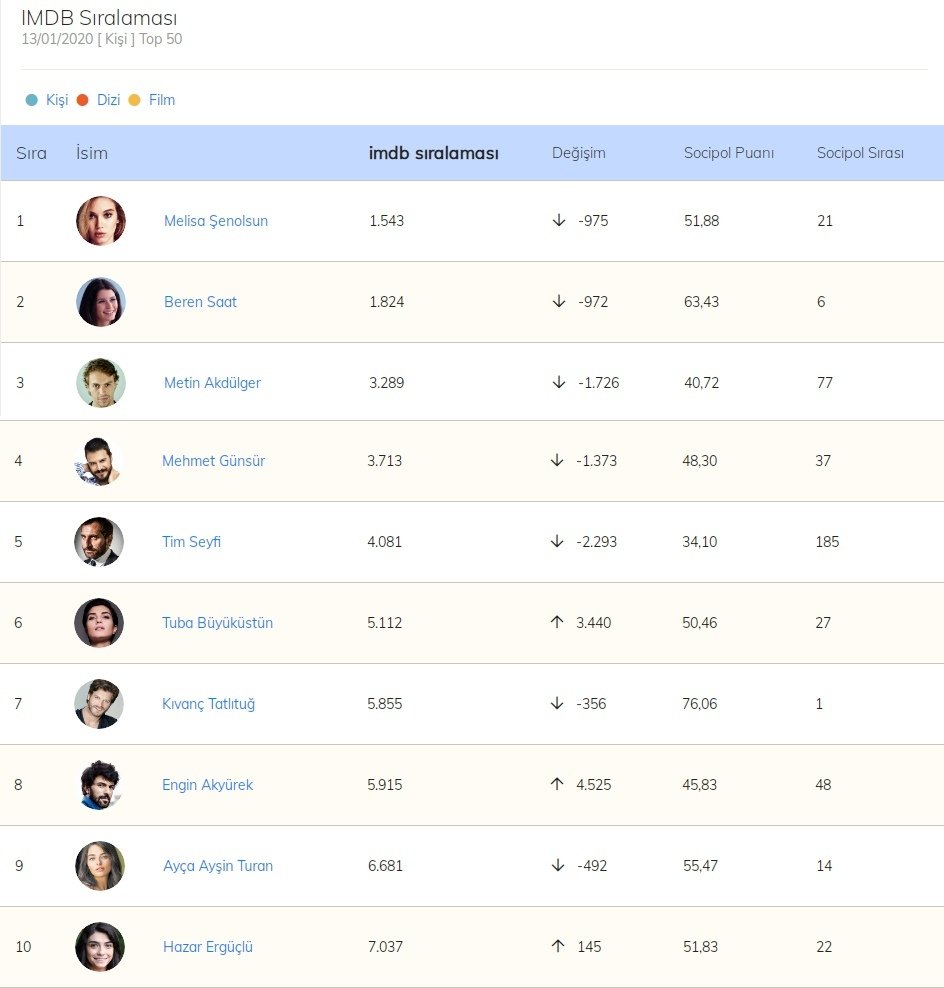Click the up arrow beside 3.440
Viewport: 944px width, 988px height.
[557, 622]
